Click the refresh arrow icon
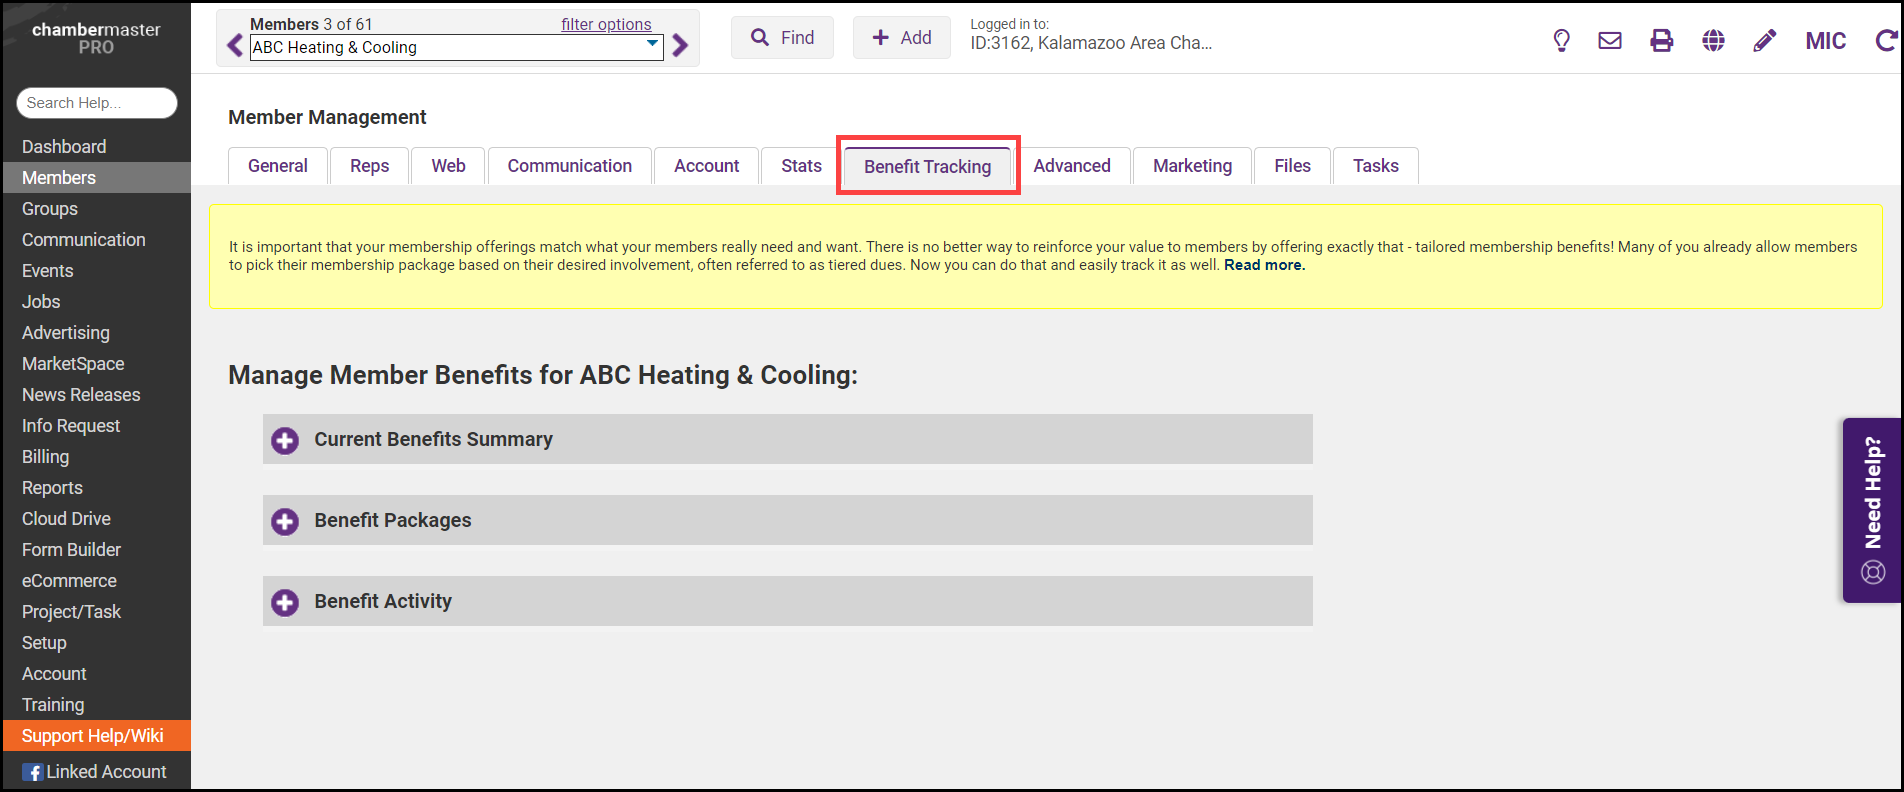This screenshot has height=792, width=1904. tap(1886, 41)
